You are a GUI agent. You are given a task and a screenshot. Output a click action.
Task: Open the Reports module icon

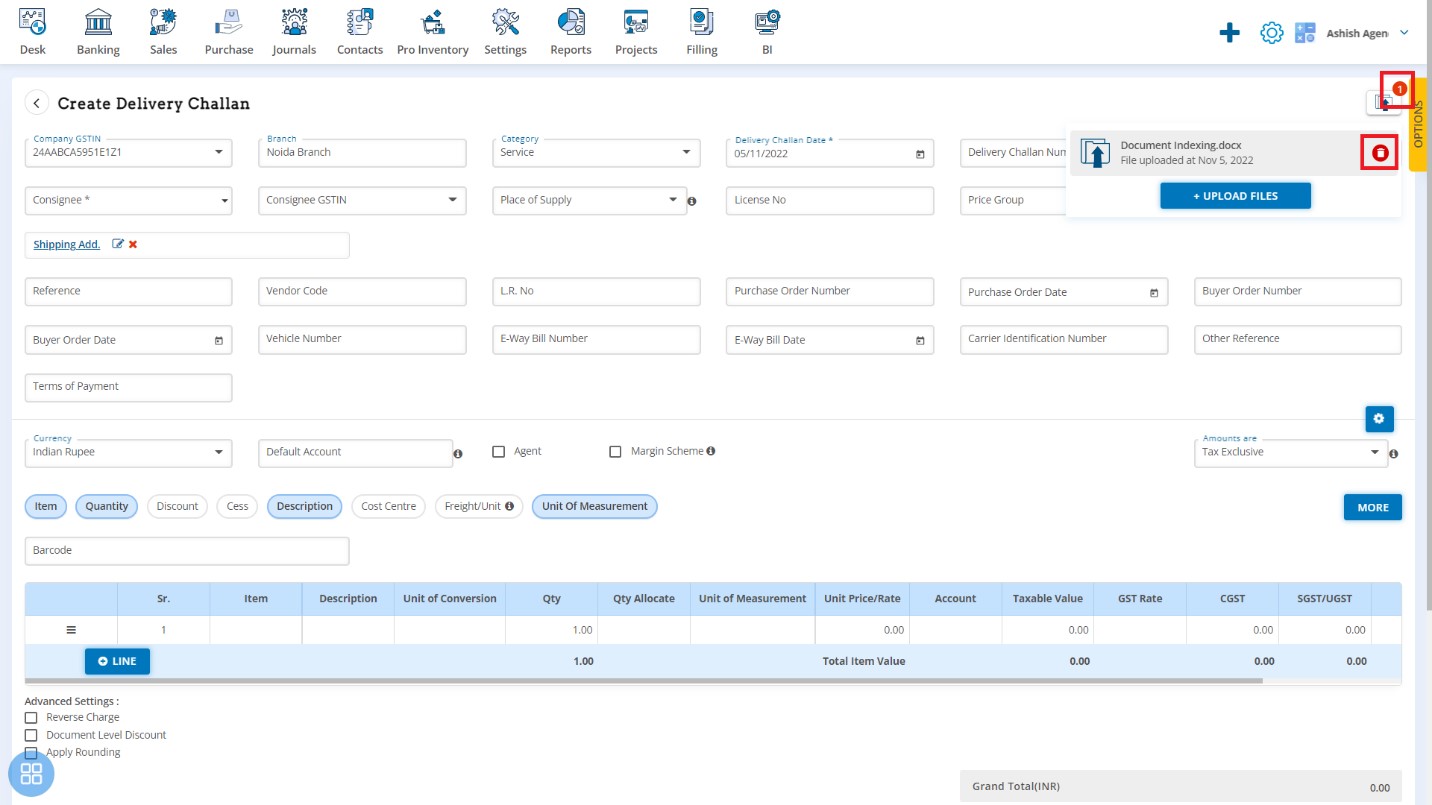[571, 21]
